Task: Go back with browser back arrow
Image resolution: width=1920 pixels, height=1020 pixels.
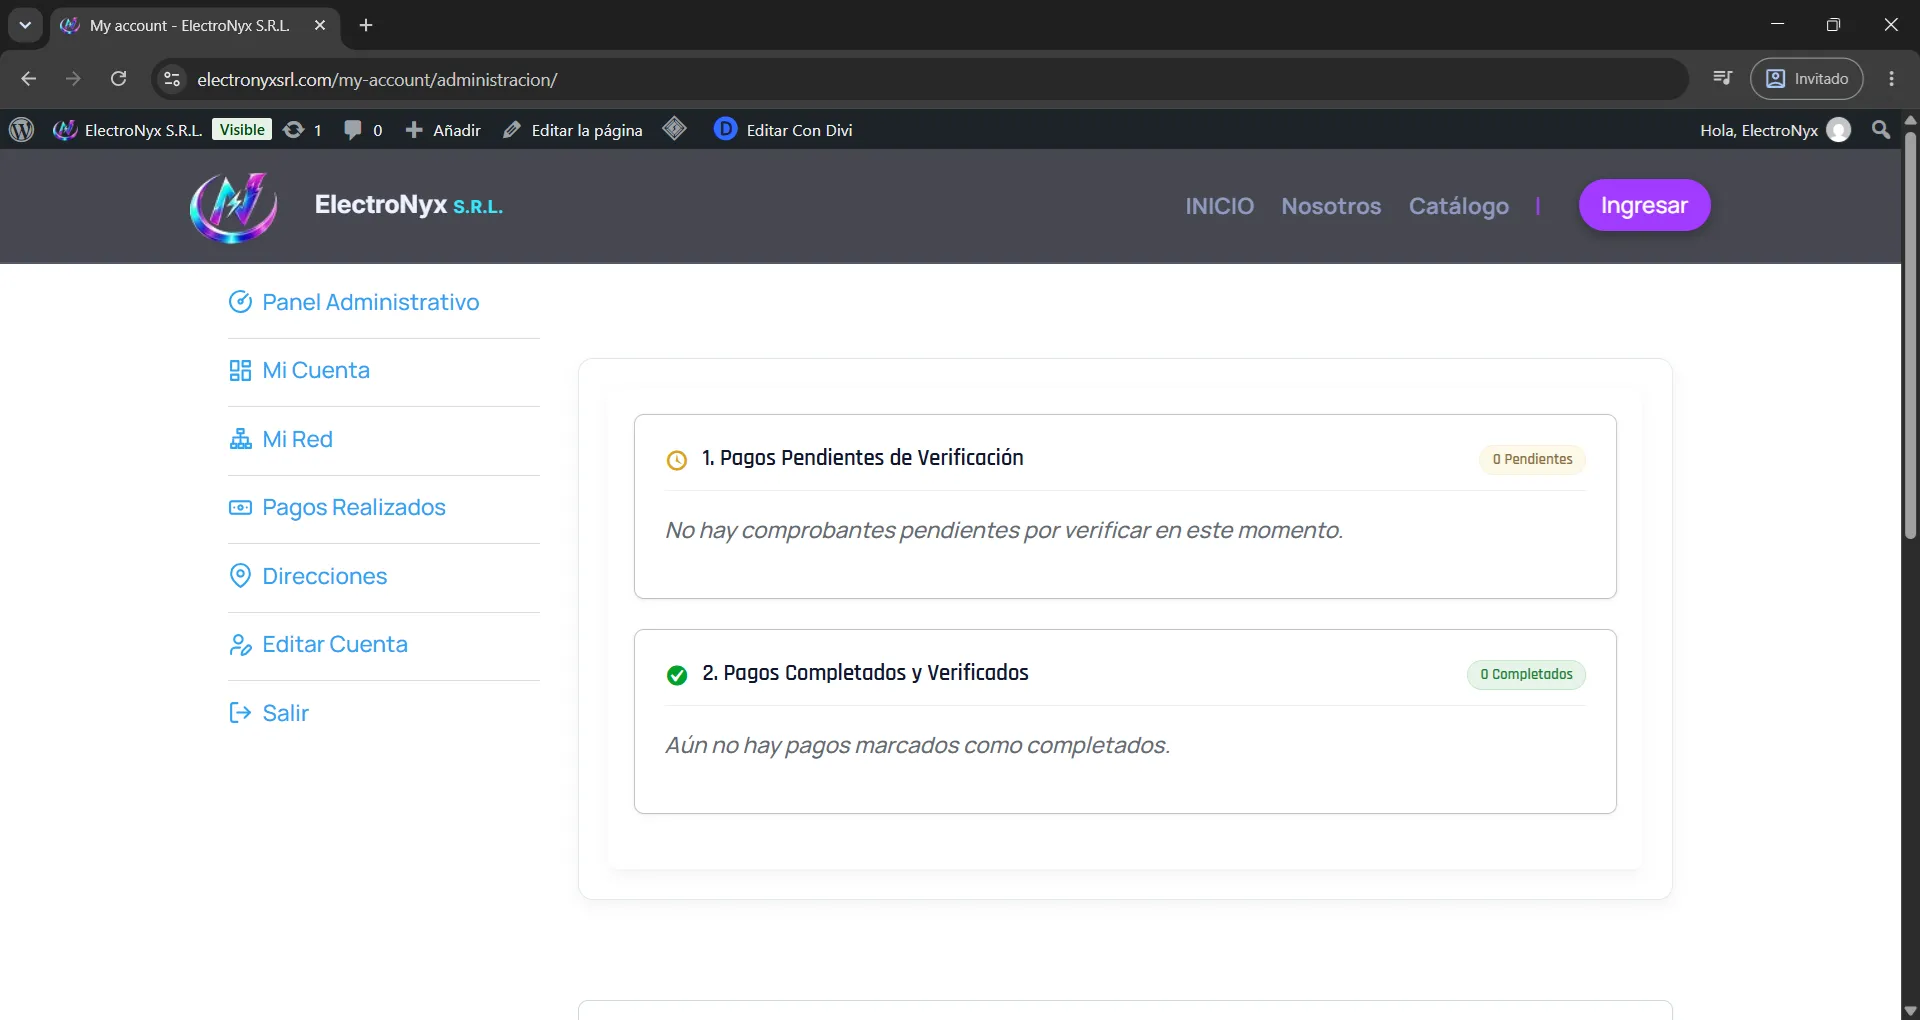Action: coord(28,79)
